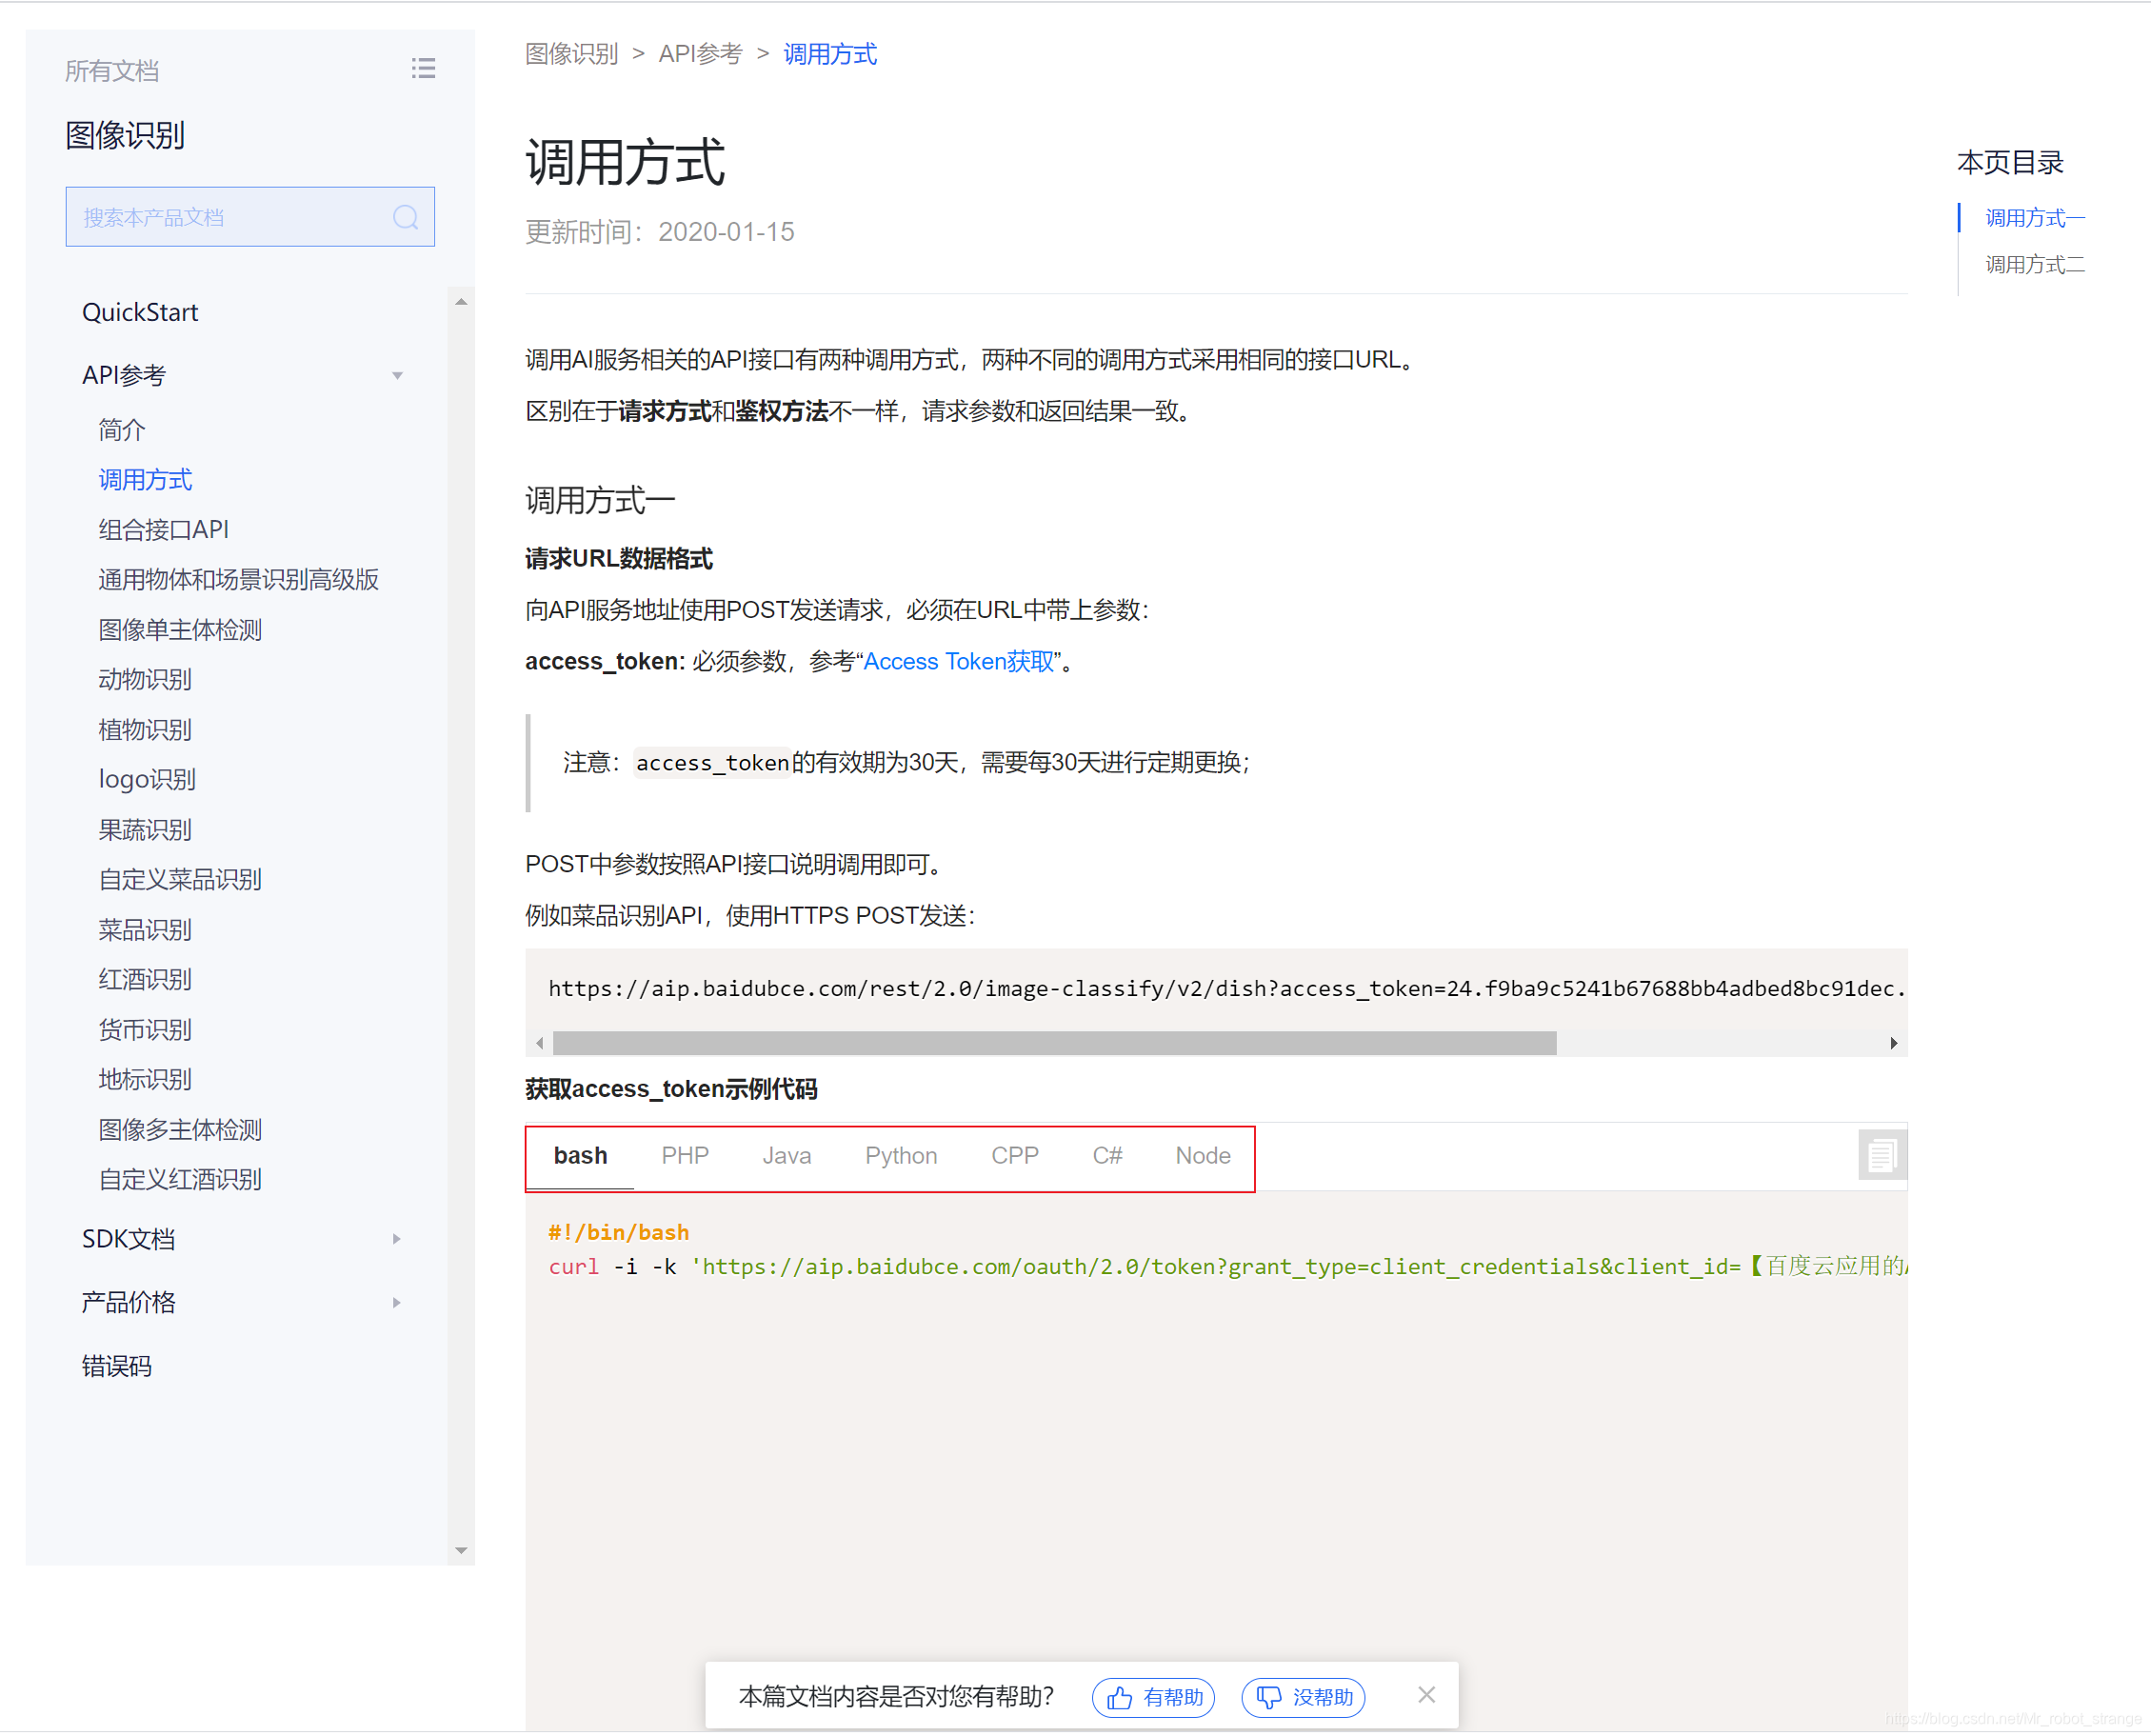Select the C# code tab
This screenshot has width=2151, height=1736.
[x=1107, y=1155]
